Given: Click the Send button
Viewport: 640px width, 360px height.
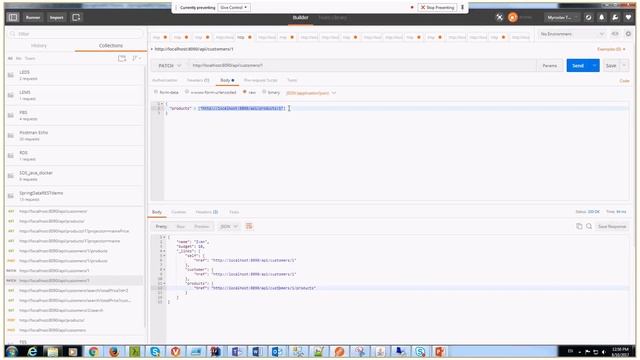Looking at the screenshot, I should point(578,65).
